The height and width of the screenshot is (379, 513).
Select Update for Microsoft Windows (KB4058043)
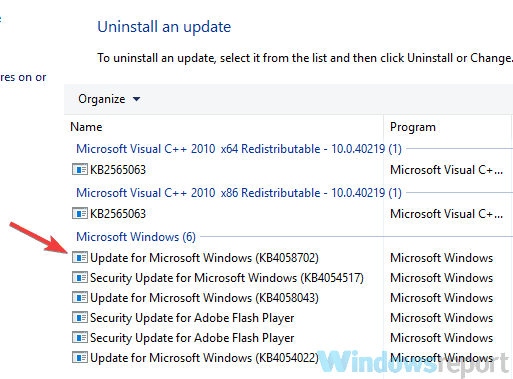coord(204,298)
